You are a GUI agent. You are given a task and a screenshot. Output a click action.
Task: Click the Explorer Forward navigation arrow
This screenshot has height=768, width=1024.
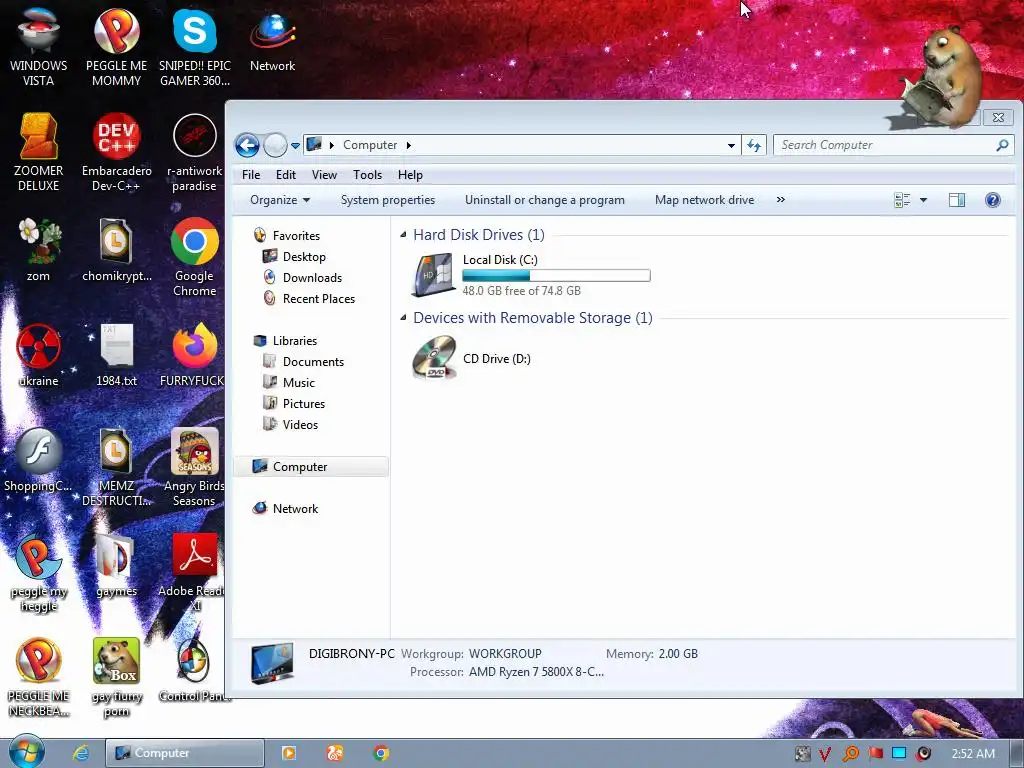tap(275, 145)
